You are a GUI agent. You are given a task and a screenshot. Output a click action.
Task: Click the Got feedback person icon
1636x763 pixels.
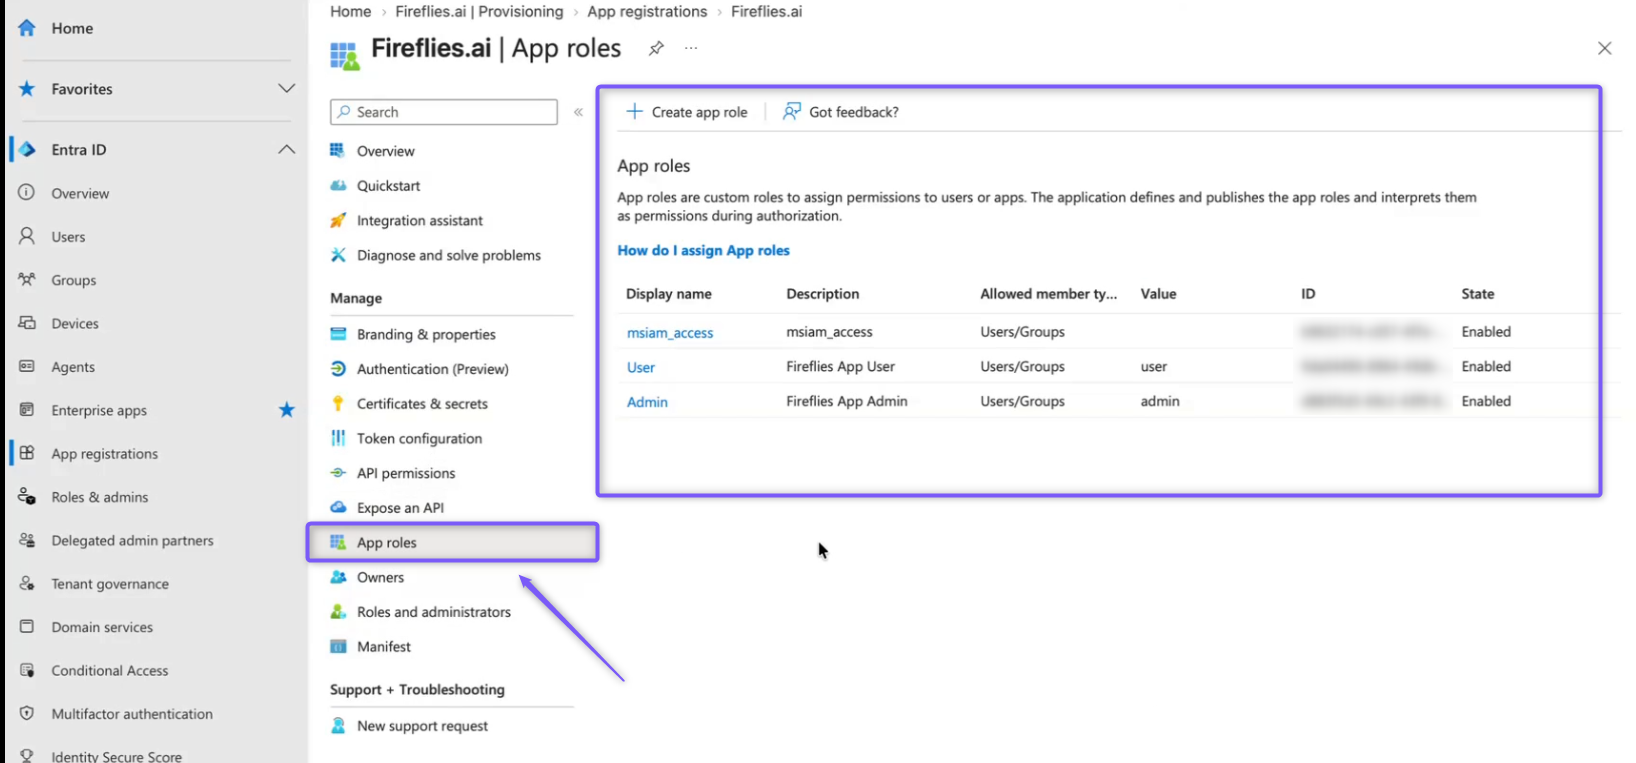(x=791, y=111)
